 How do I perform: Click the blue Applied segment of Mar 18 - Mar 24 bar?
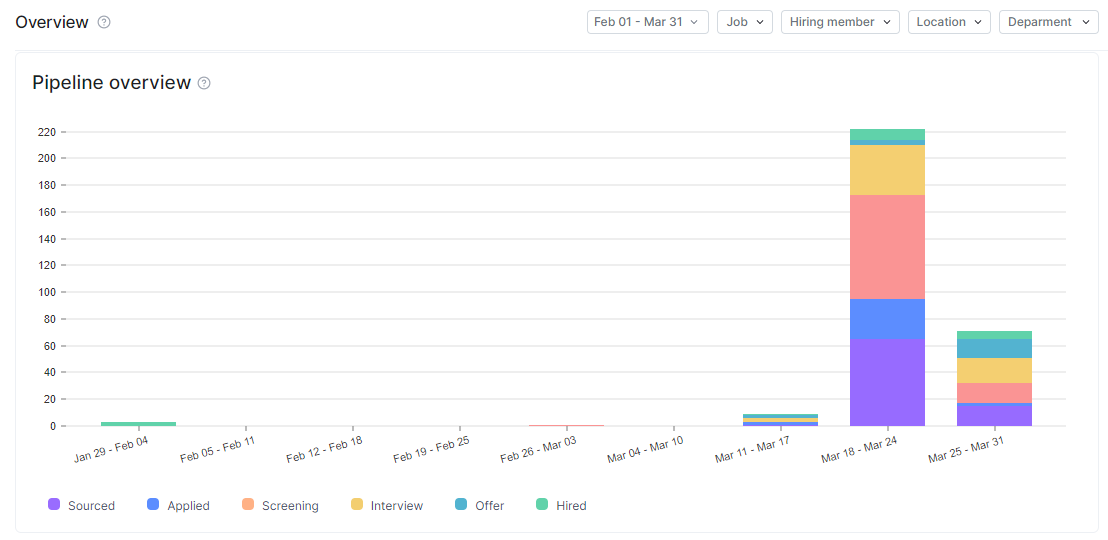888,319
